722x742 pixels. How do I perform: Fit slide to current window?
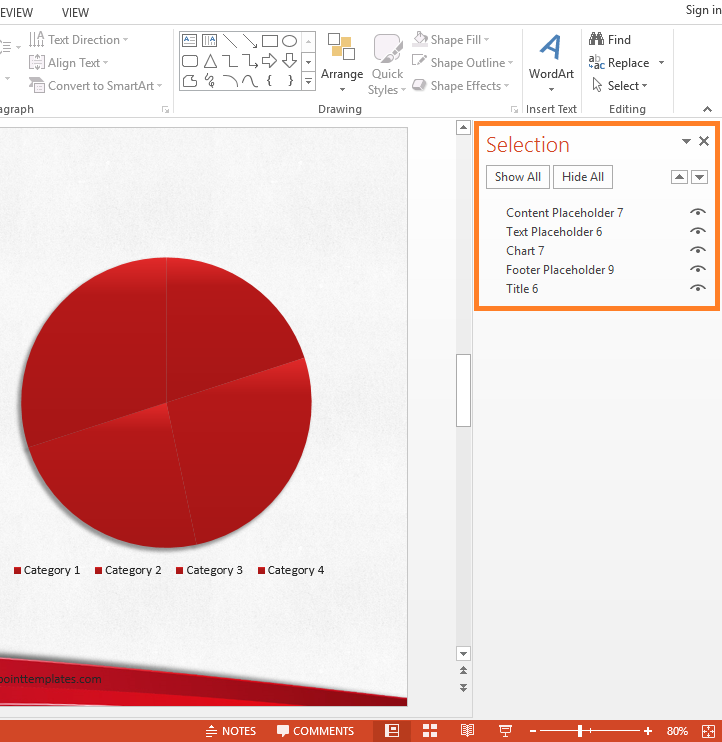click(705, 731)
